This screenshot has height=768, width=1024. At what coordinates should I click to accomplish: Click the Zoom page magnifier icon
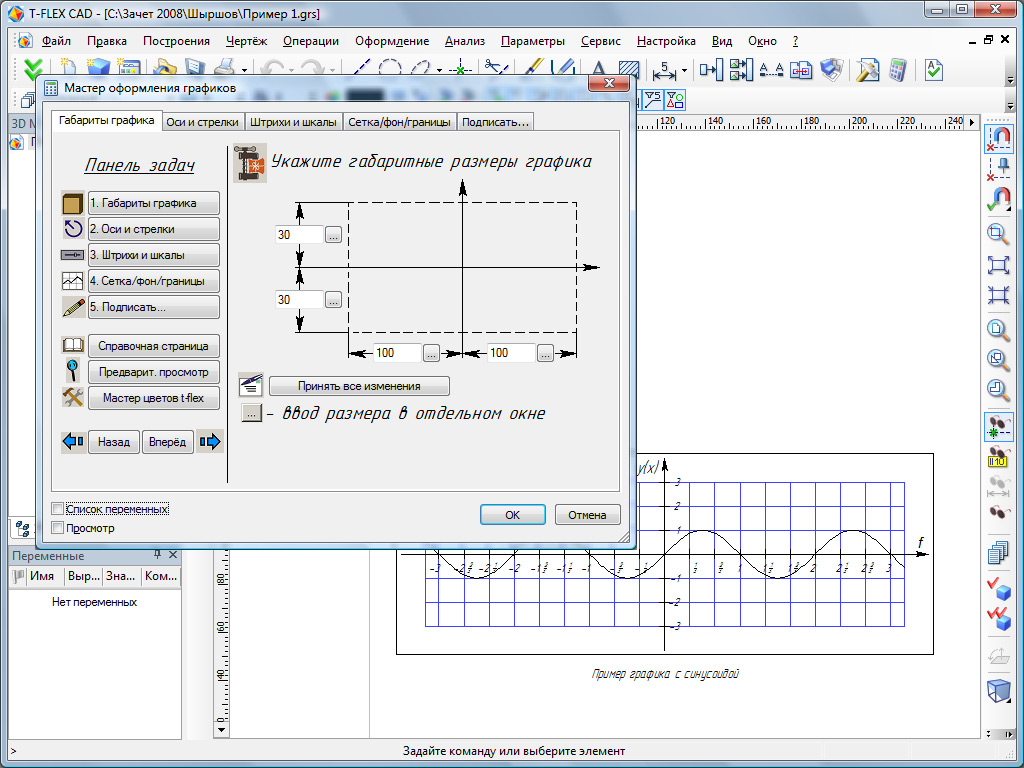[999, 328]
